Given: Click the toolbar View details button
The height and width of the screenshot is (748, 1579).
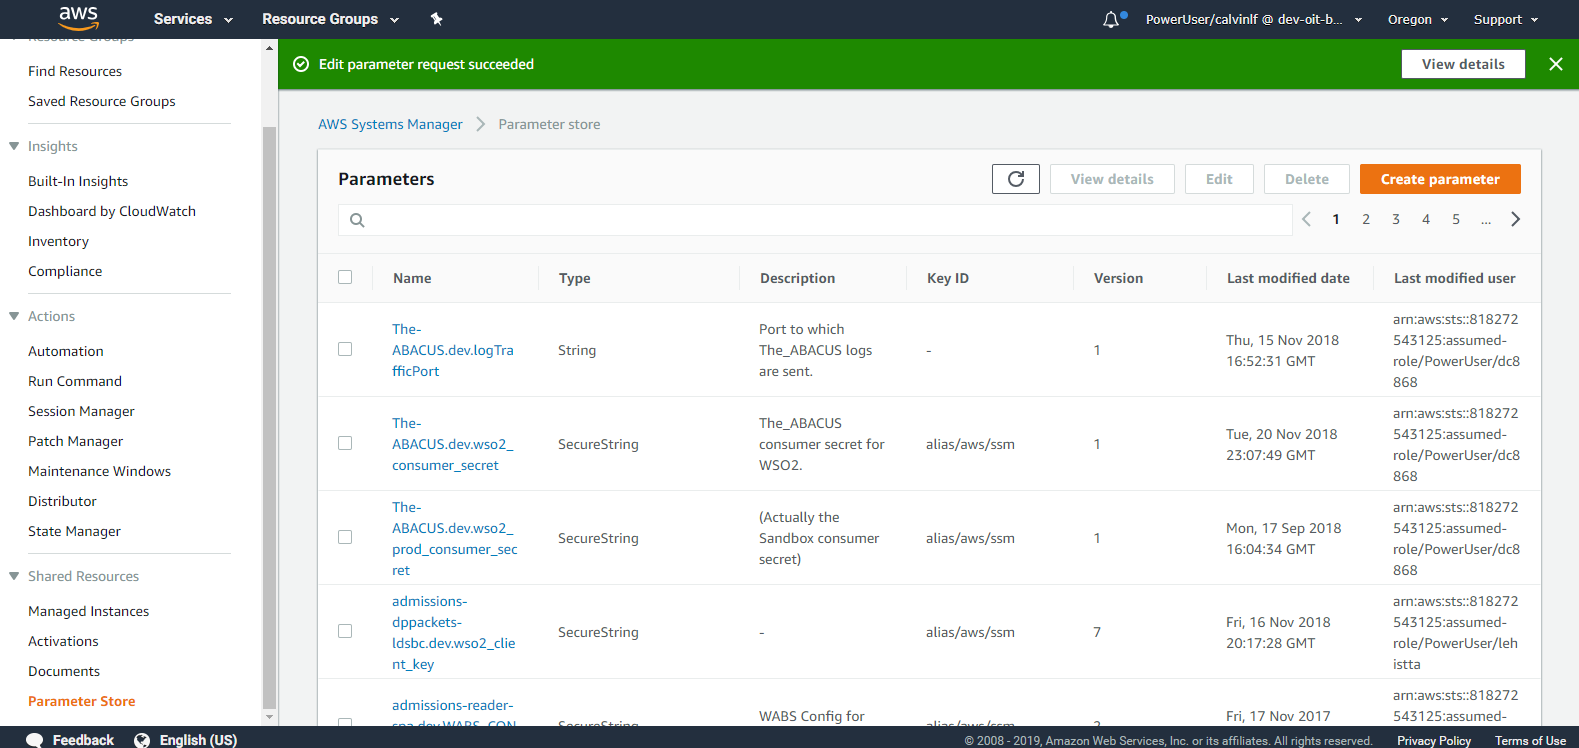Looking at the screenshot, I should click(x=1112, y=179).
